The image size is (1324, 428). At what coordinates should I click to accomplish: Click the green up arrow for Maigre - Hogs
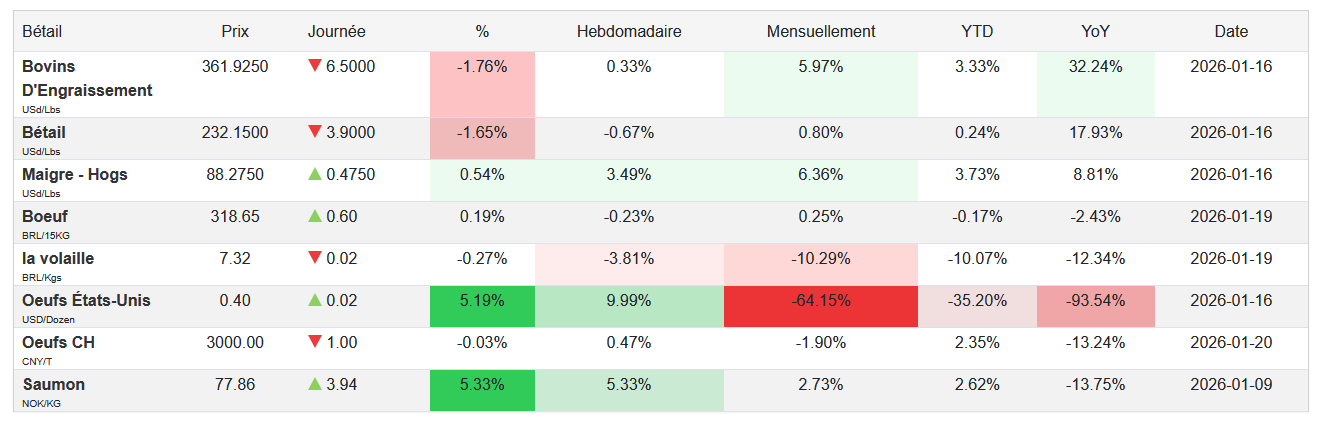click(x=315, y=174)
